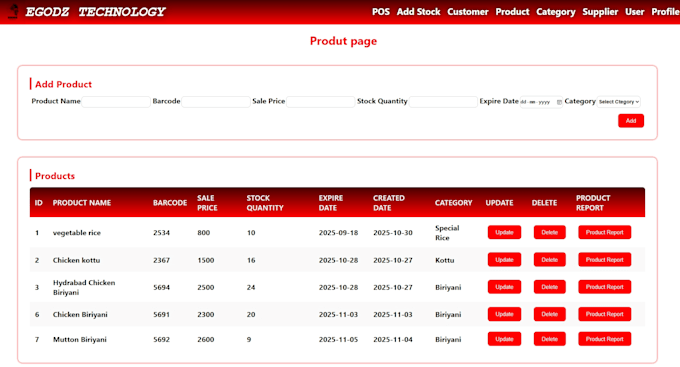Image resolution: width=680 pixels, height=367 pixels.
Task: Click the 'Special Rice' category cell
Action: (x=447, y=233)
